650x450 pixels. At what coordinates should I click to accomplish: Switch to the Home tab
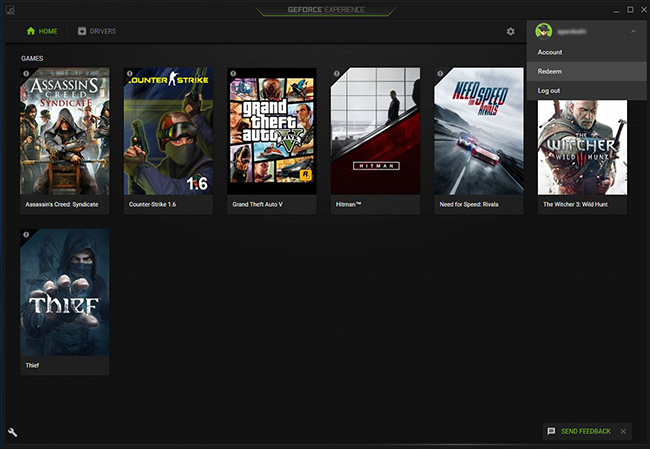42,31
